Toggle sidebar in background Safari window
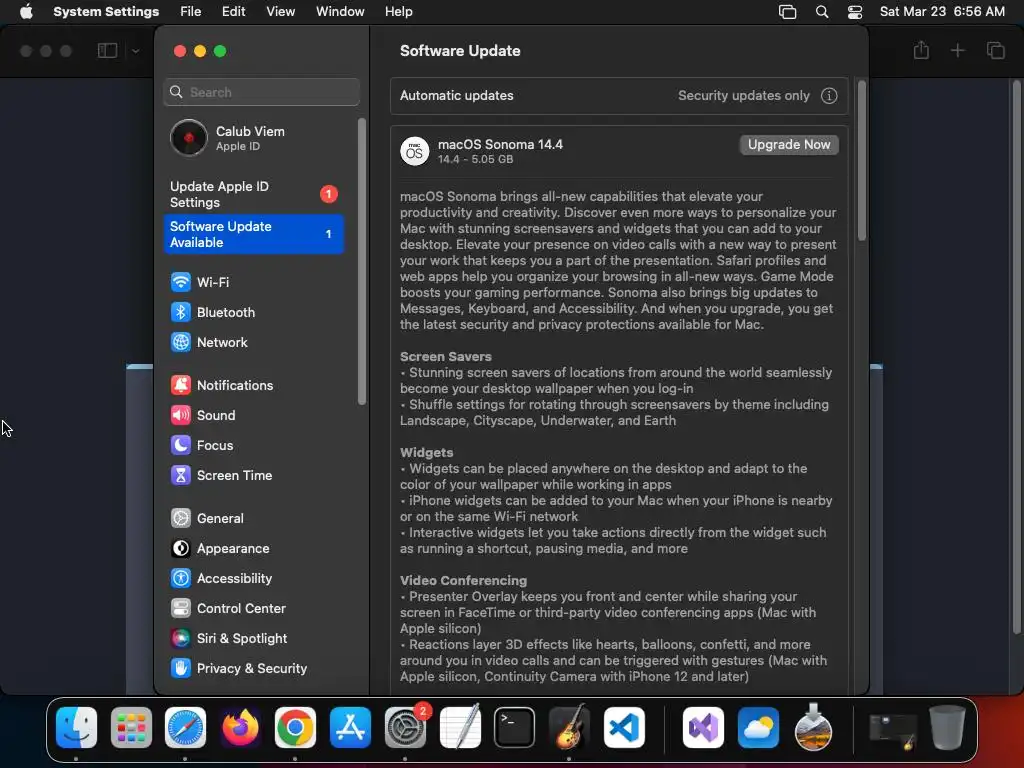This screenshot has width=1024, height=768. click(107, 50)
